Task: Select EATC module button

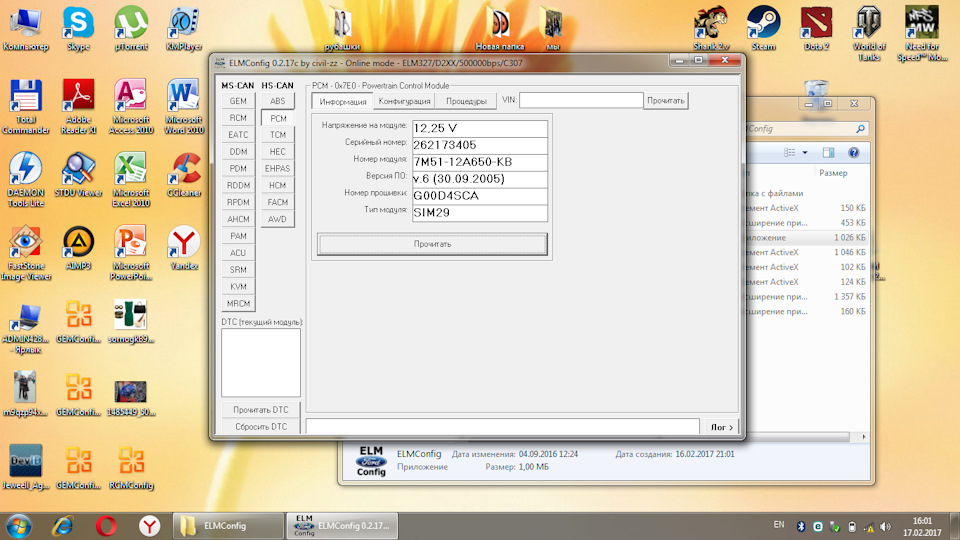Action: pyautogui.click(x=238, y=135)
